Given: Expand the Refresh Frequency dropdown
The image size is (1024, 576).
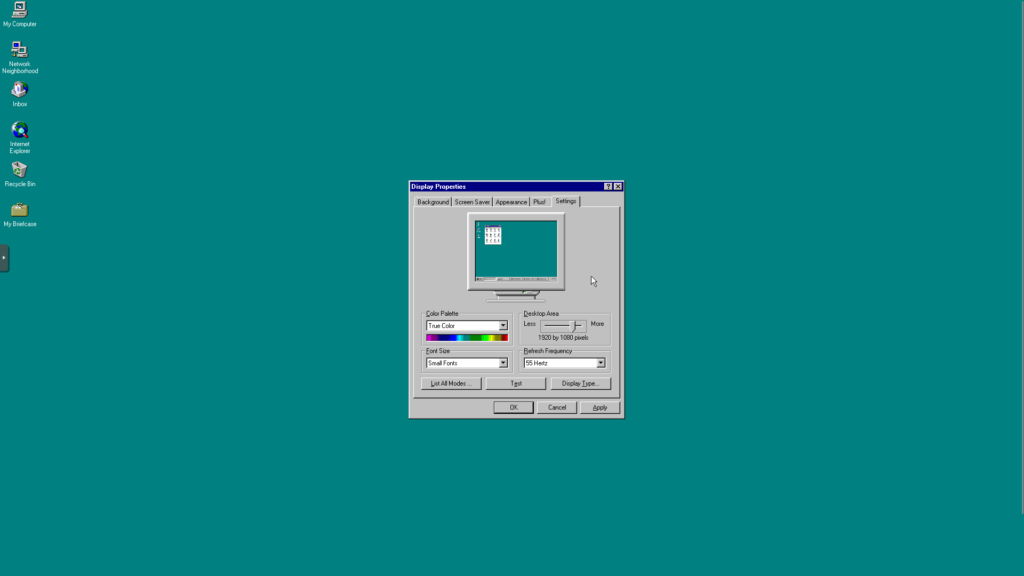Looking at the screenshot, I should [x=601, y=363].
